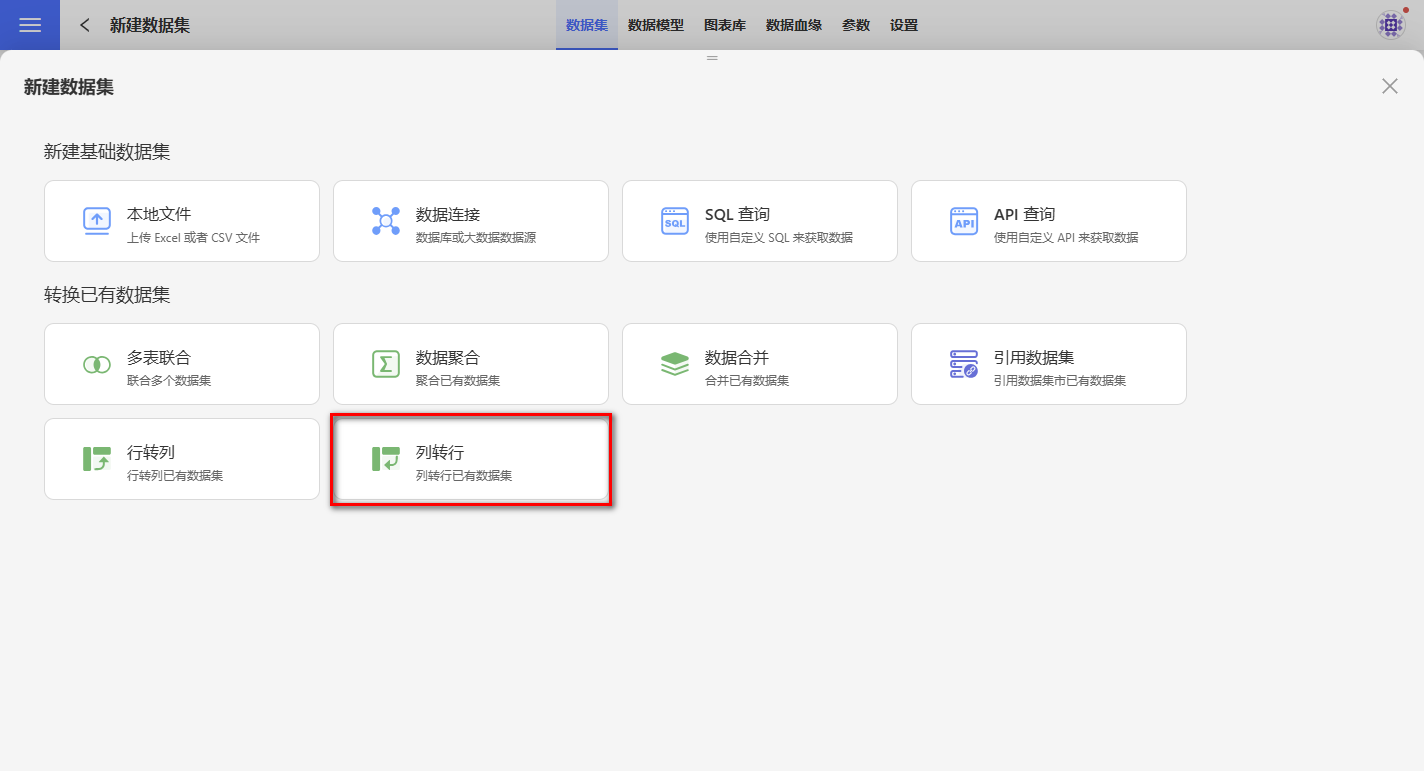The image size is (1424, 771).
Task: Click the panel drag handle at top
Action: point(712,58)
